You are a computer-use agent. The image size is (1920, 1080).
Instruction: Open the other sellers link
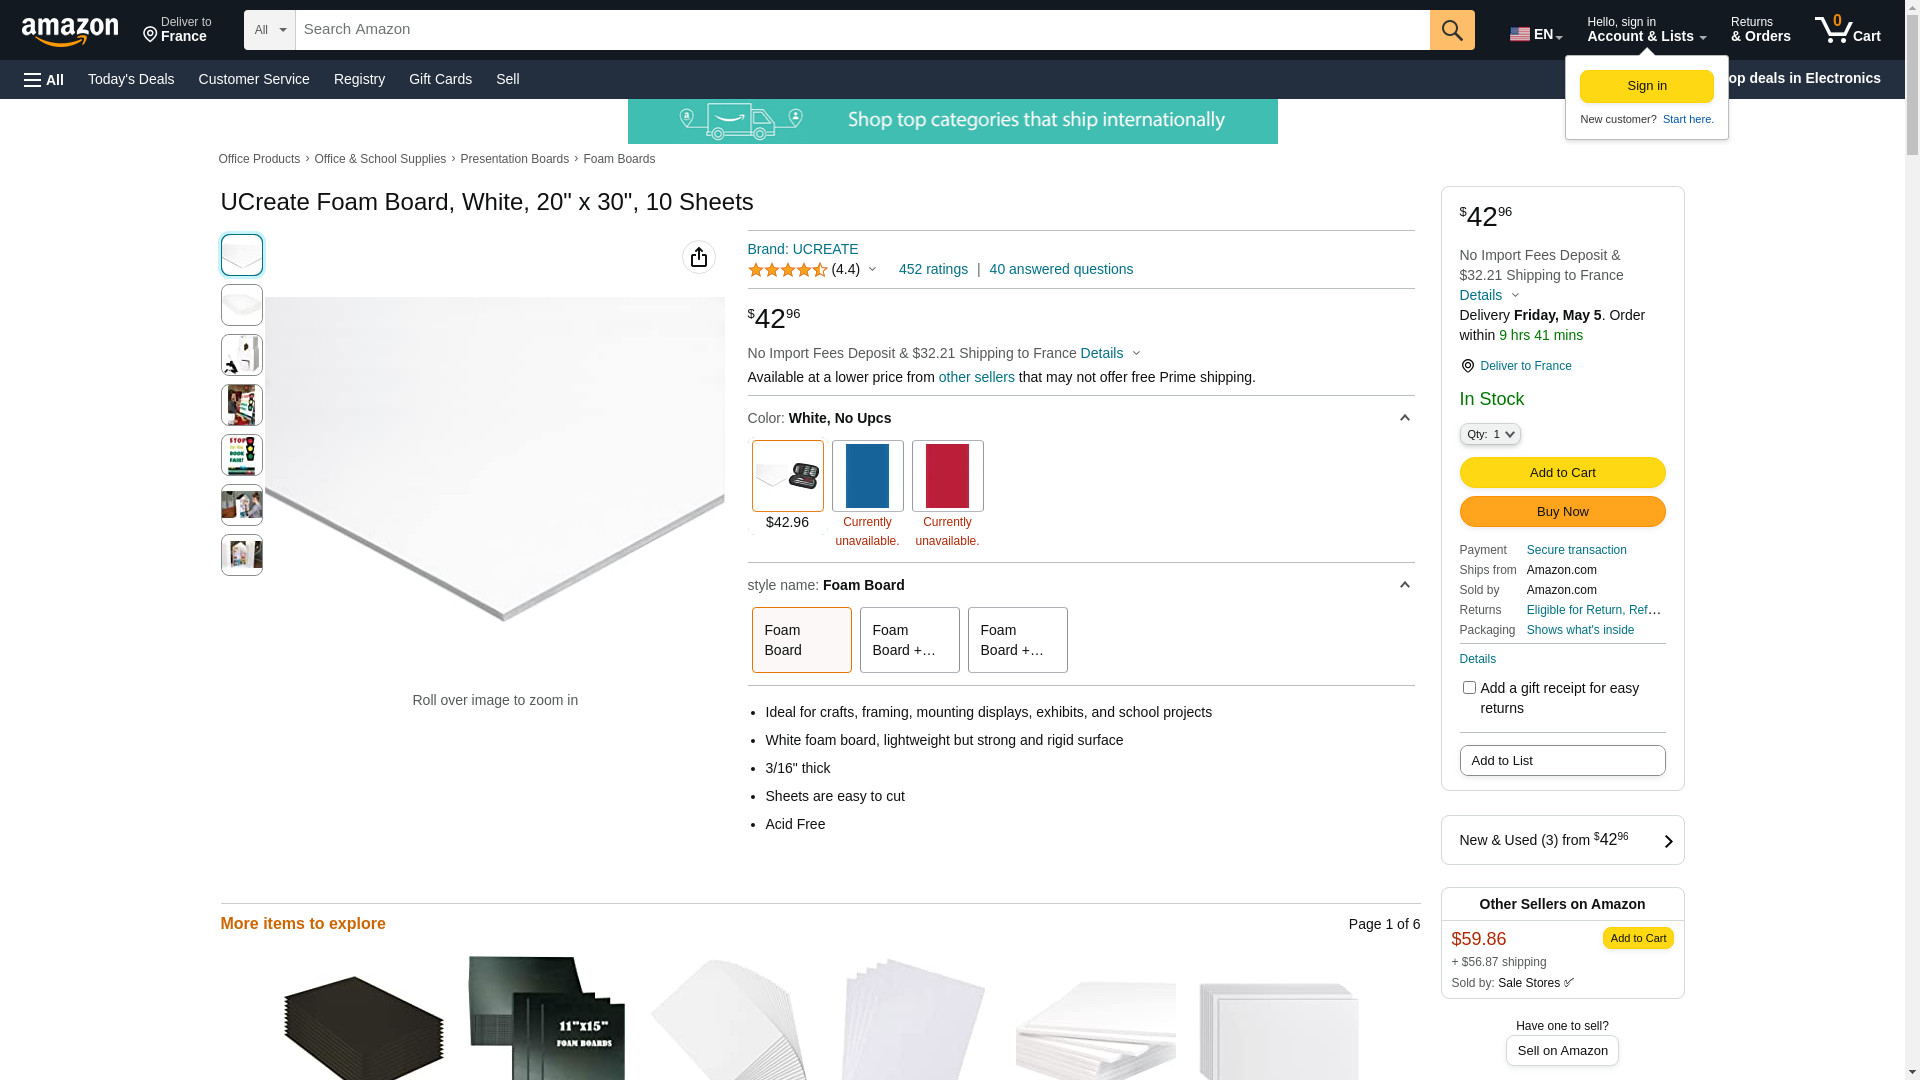point(976,377)
